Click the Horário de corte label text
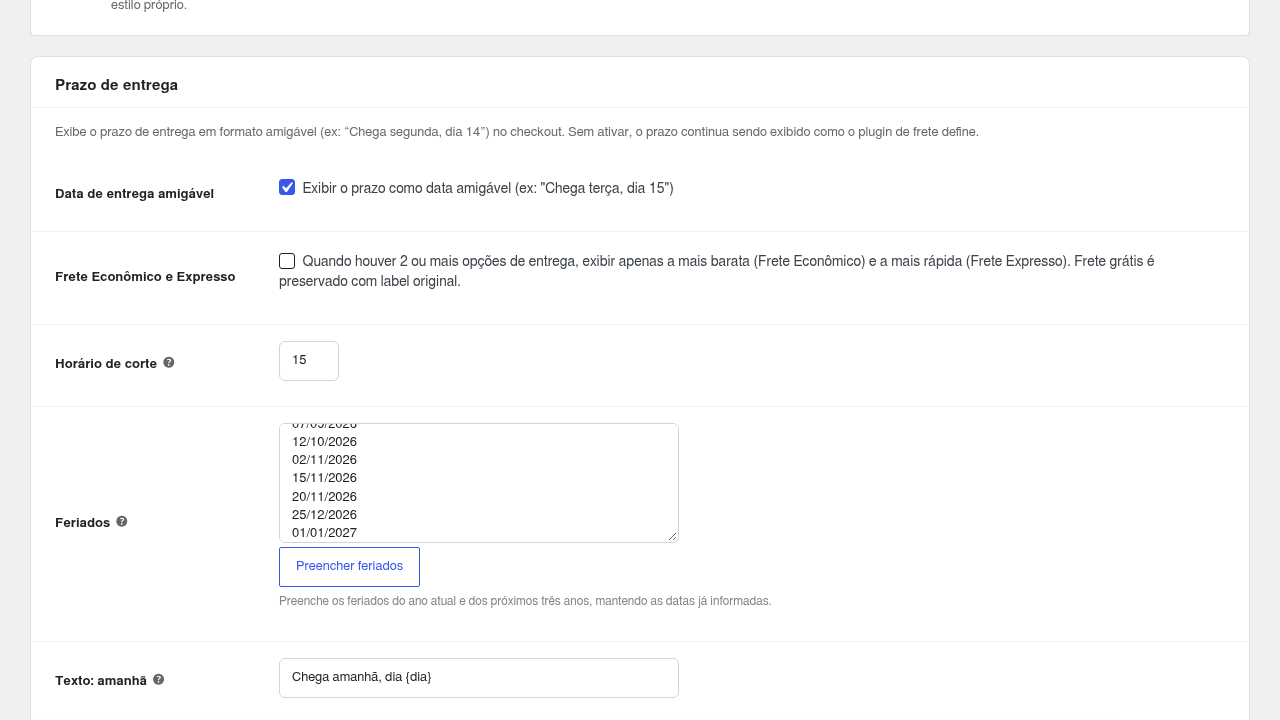The width and height of the screenshot is (1280, 720). tap(106, 364)
